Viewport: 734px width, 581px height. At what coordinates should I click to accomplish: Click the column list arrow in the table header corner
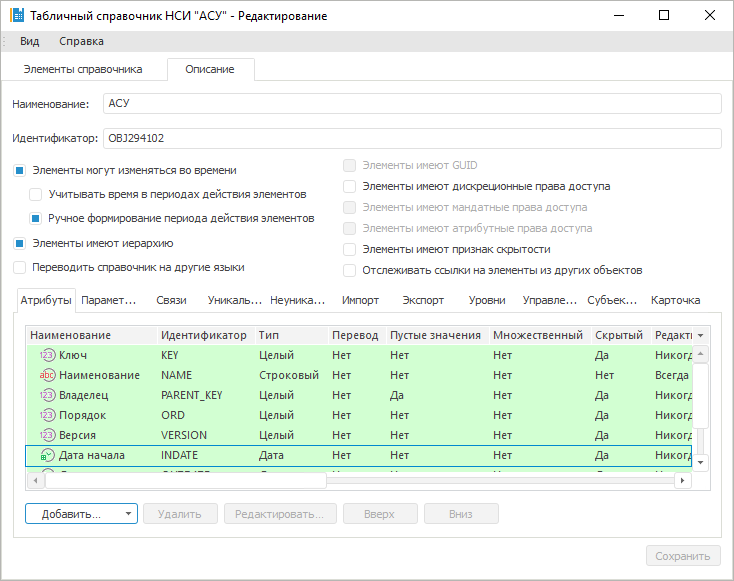pos(700,335)
